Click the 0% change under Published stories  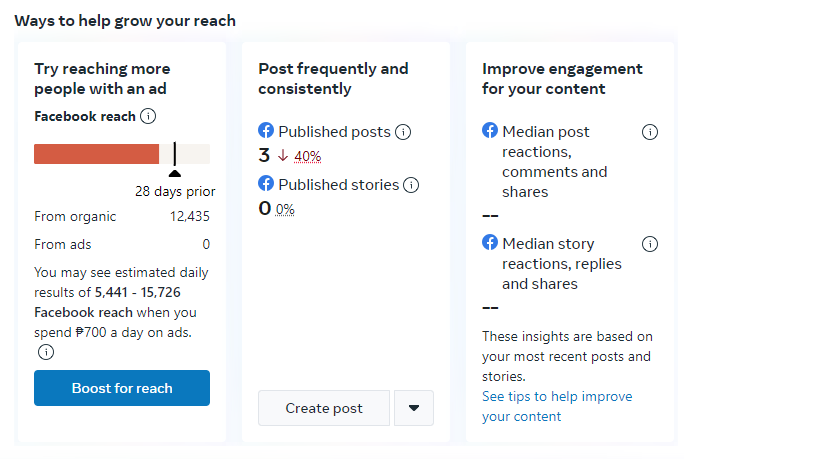(x=285, y=209)
